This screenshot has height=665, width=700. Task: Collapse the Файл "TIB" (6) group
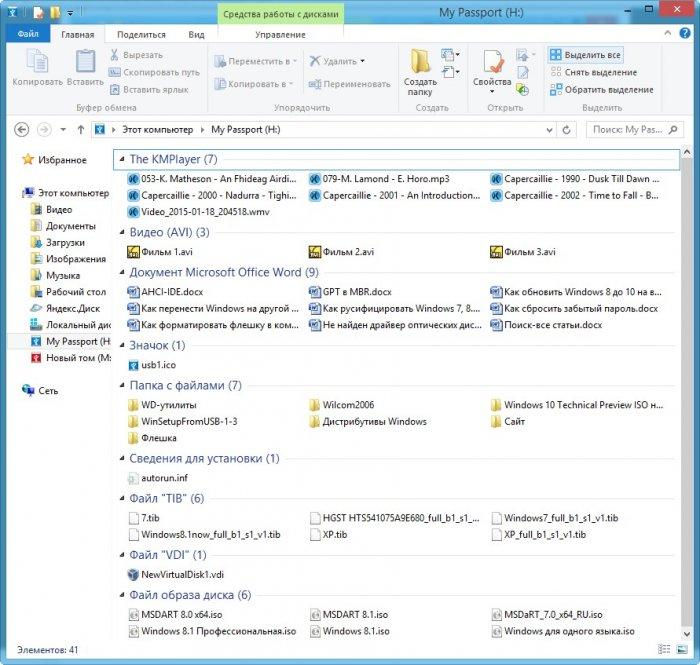click(121, 498)
